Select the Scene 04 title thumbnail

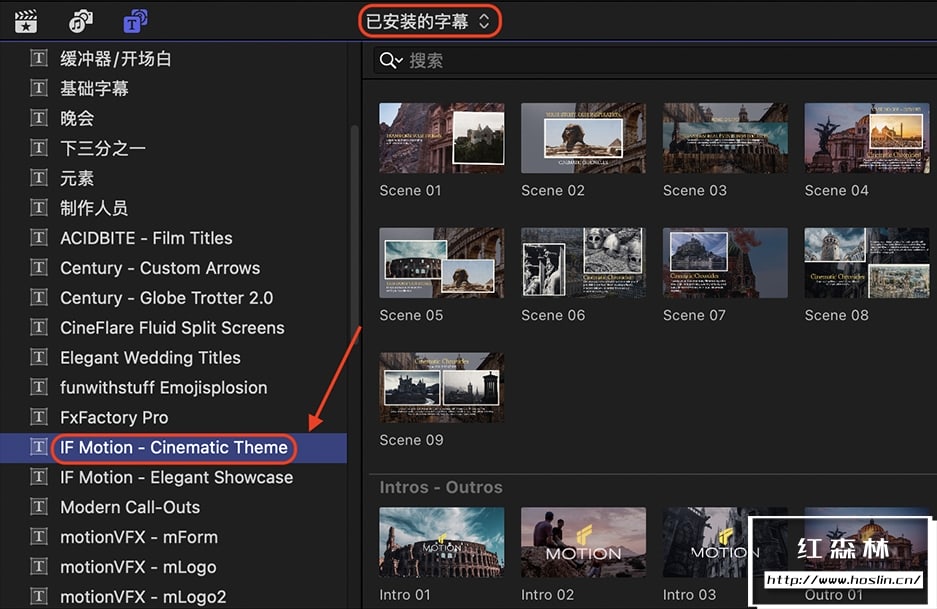tap(866, 138)
